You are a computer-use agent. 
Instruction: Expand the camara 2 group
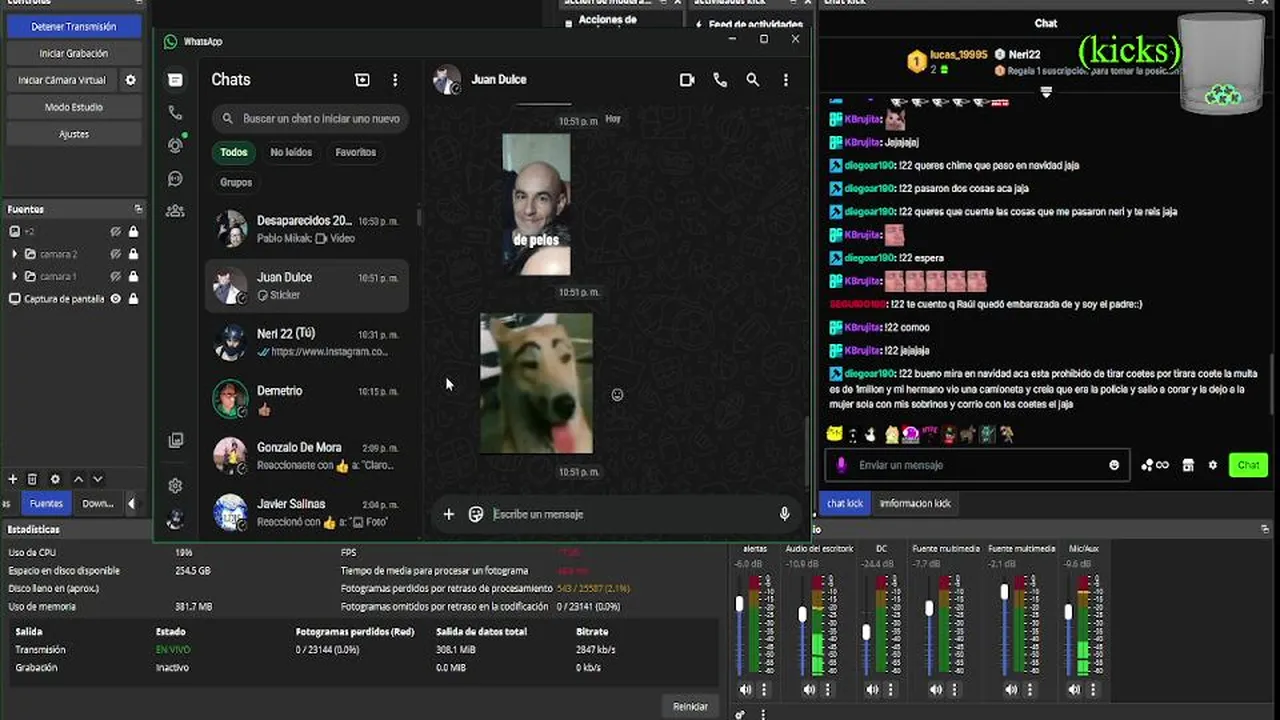pos(14,254)
